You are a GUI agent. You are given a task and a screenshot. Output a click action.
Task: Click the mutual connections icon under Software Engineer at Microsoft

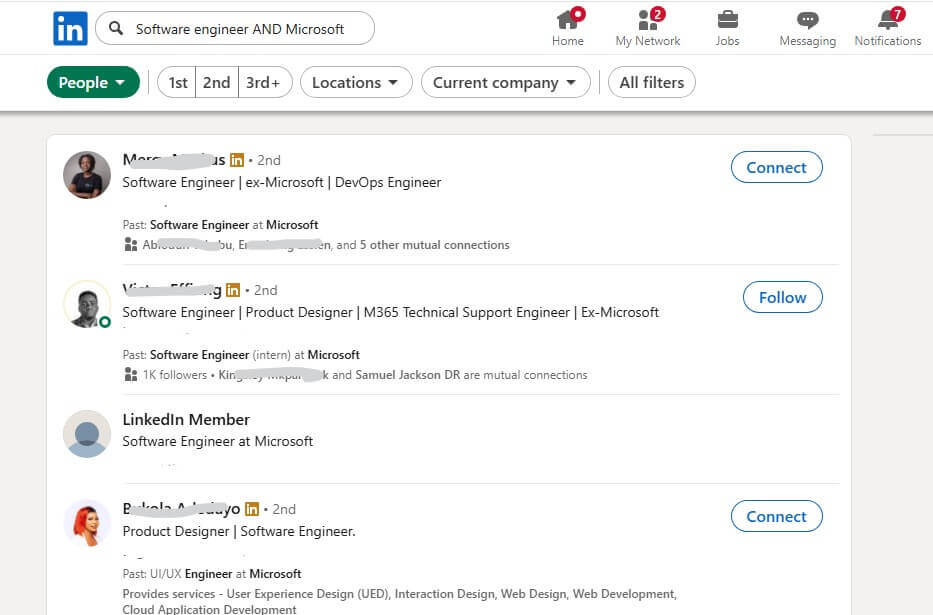131,244
